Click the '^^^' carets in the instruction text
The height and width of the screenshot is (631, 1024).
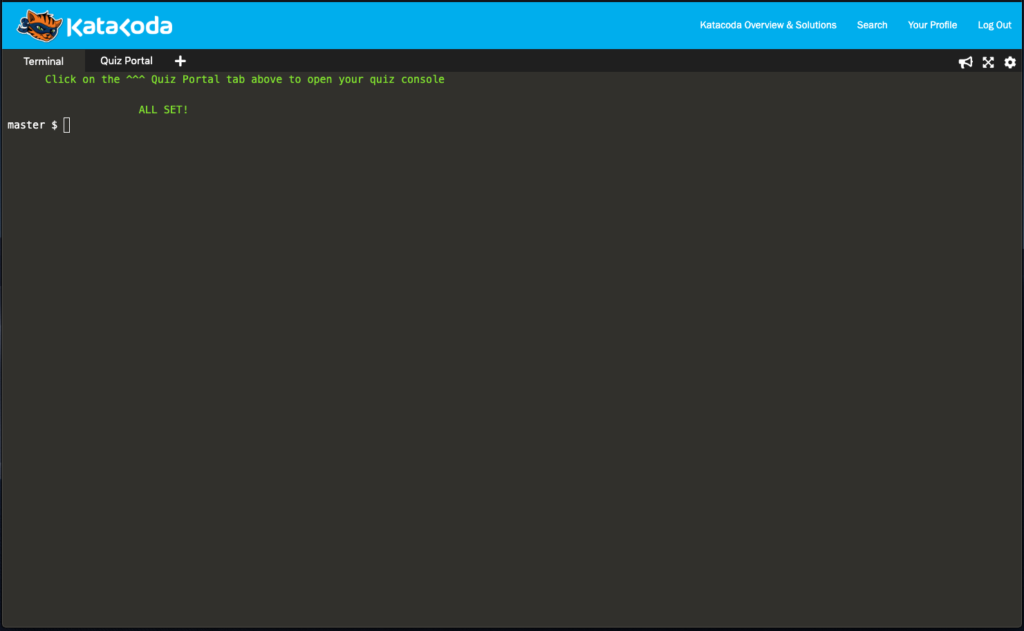[136, 80]
